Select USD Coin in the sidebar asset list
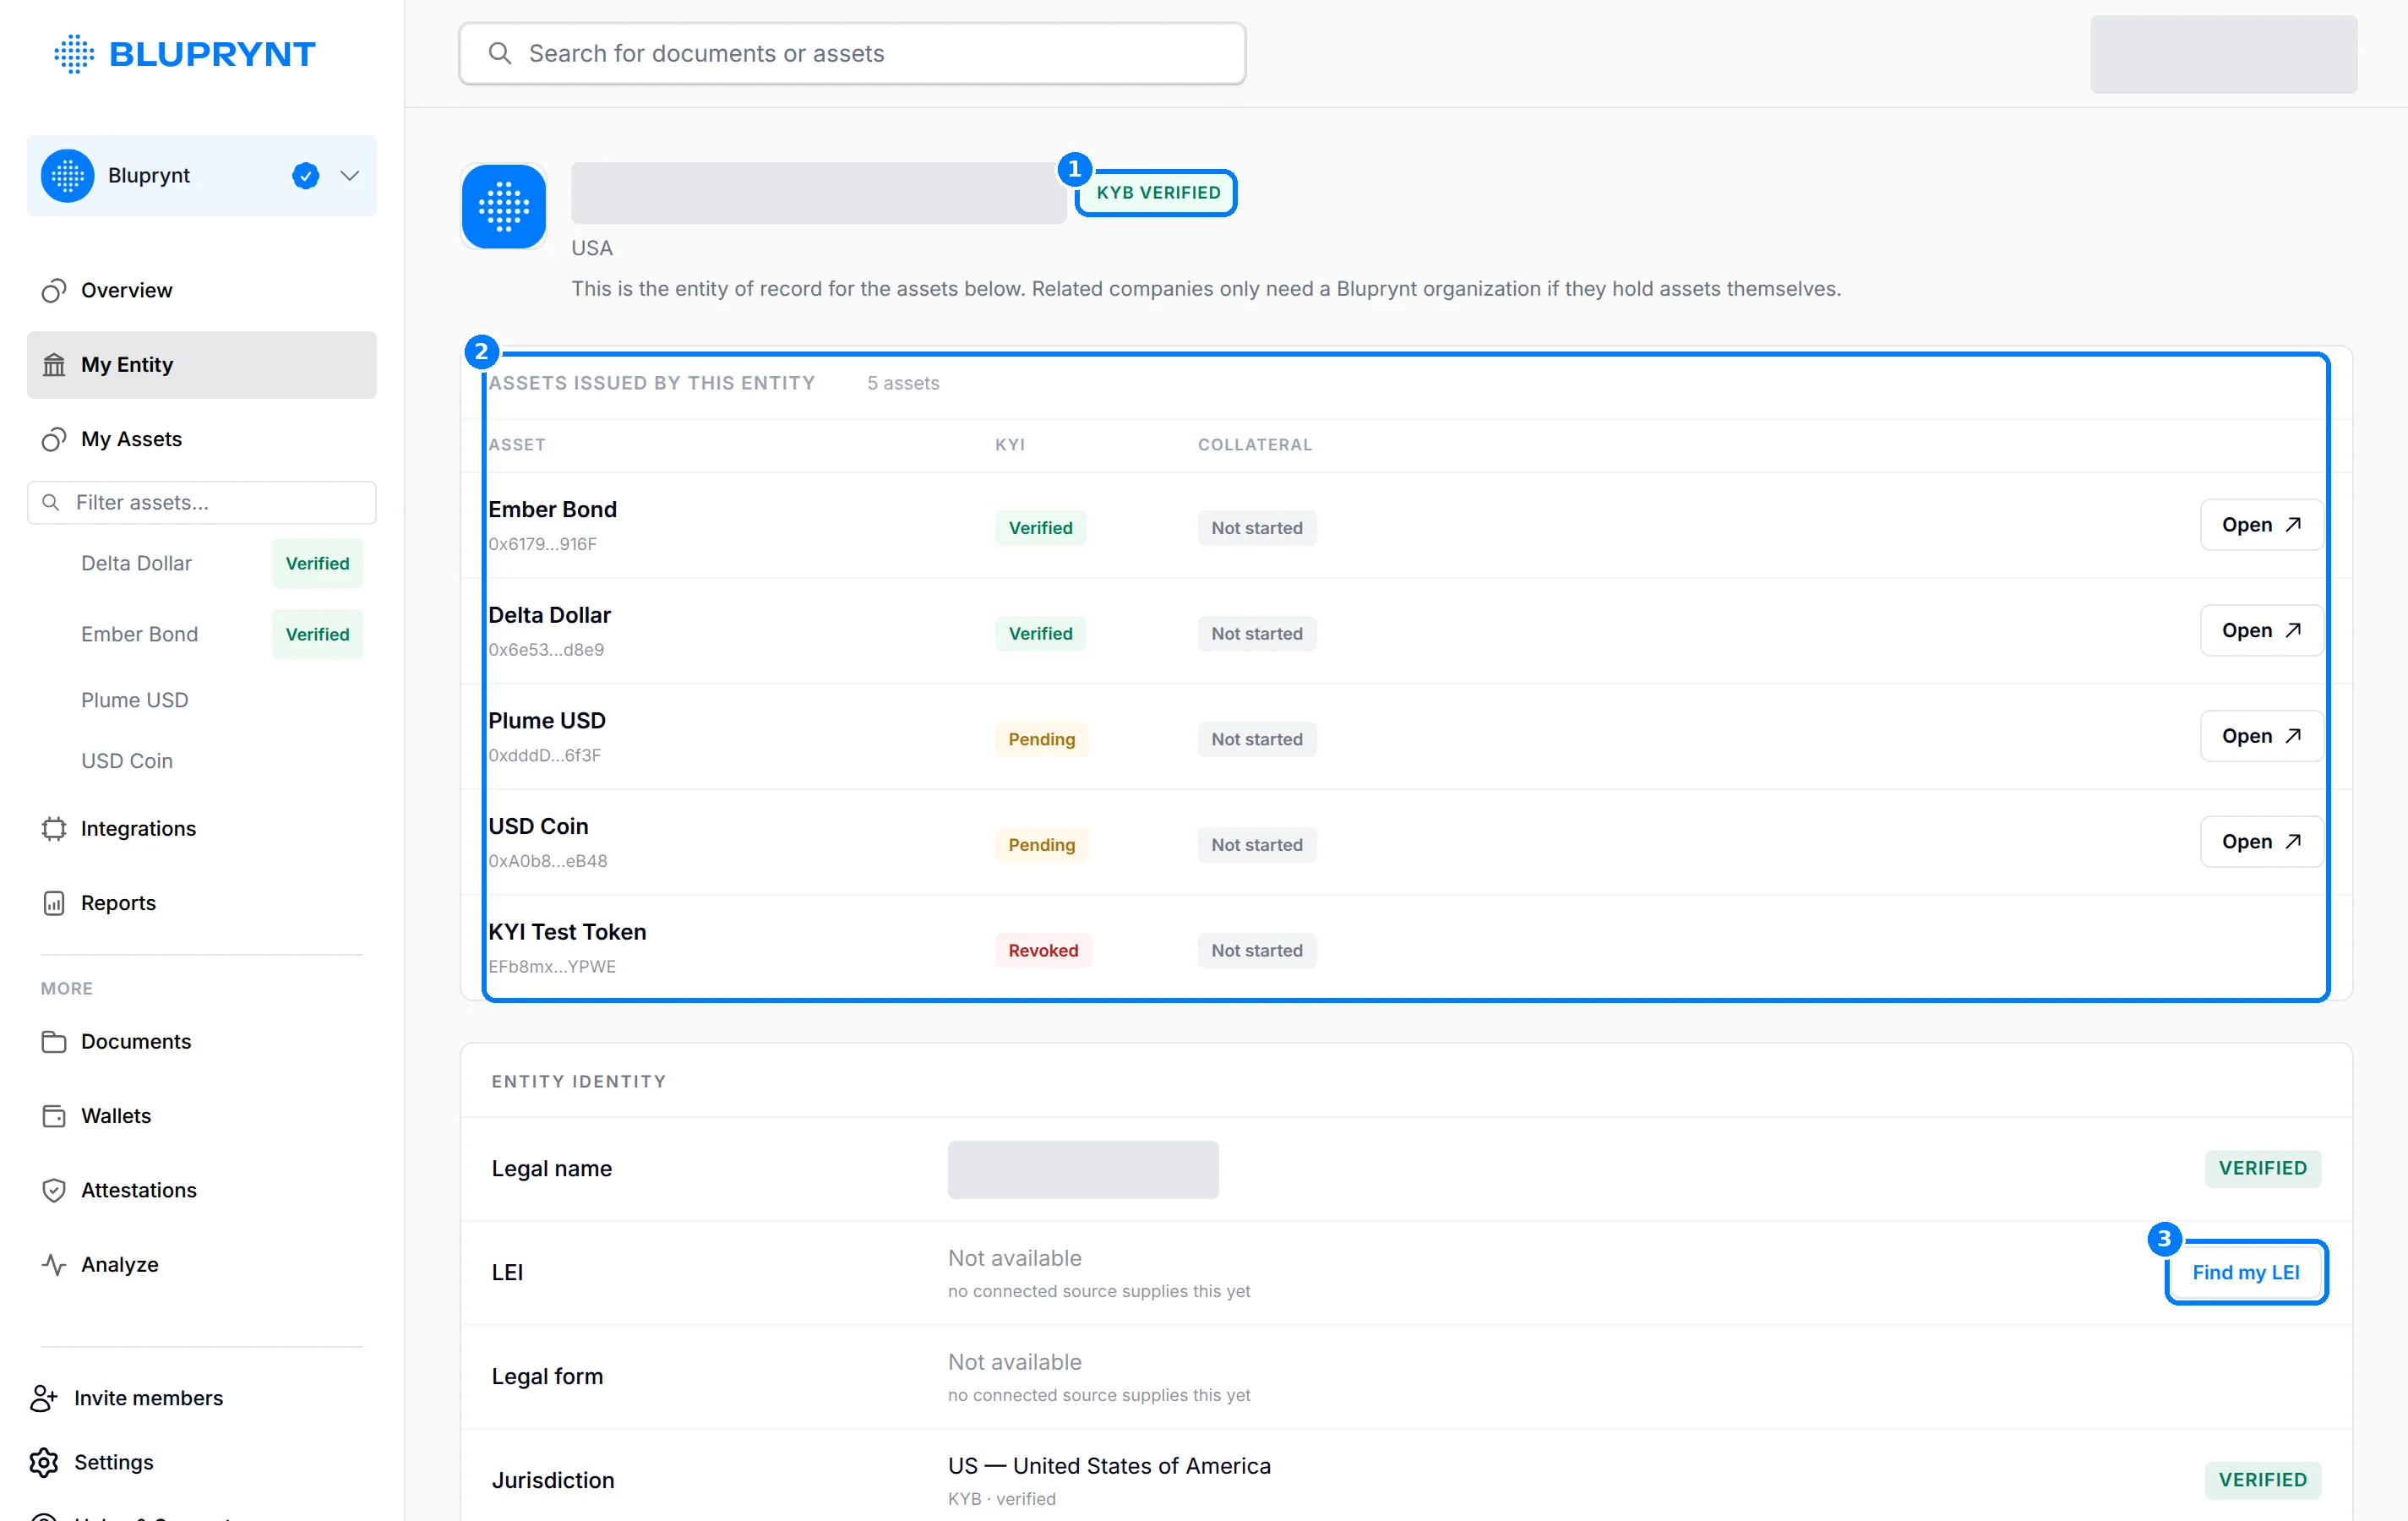2408x1521 pixels. pos(127,761)
